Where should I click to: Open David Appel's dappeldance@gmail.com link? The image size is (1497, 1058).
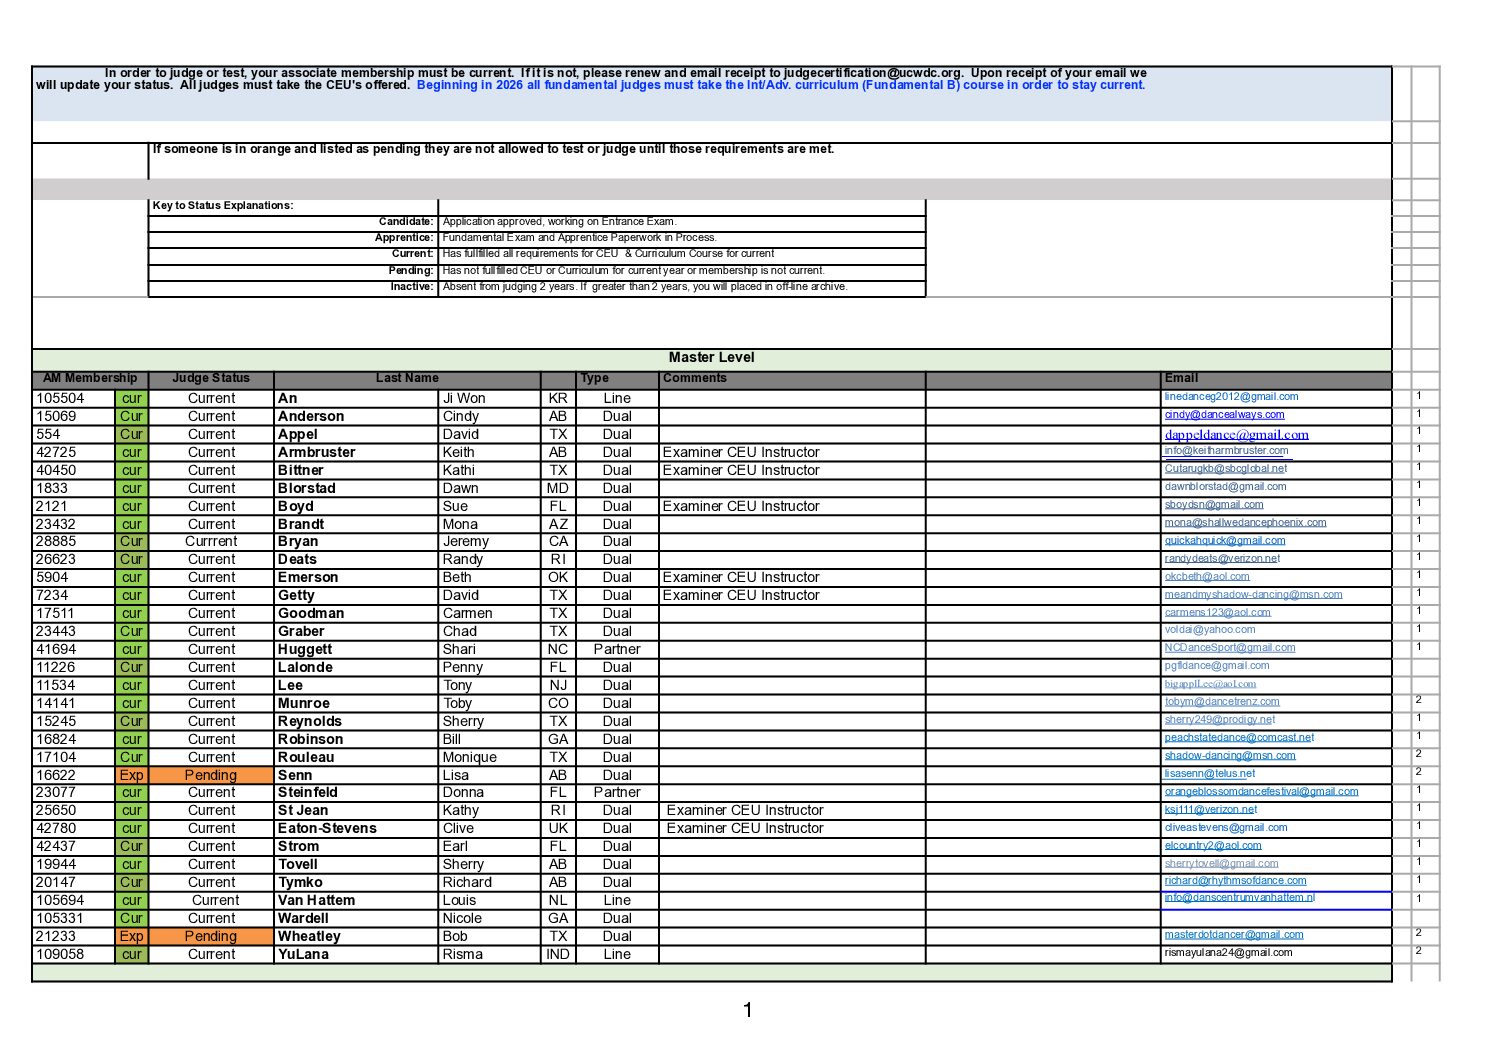click(x=1235, y=435)
